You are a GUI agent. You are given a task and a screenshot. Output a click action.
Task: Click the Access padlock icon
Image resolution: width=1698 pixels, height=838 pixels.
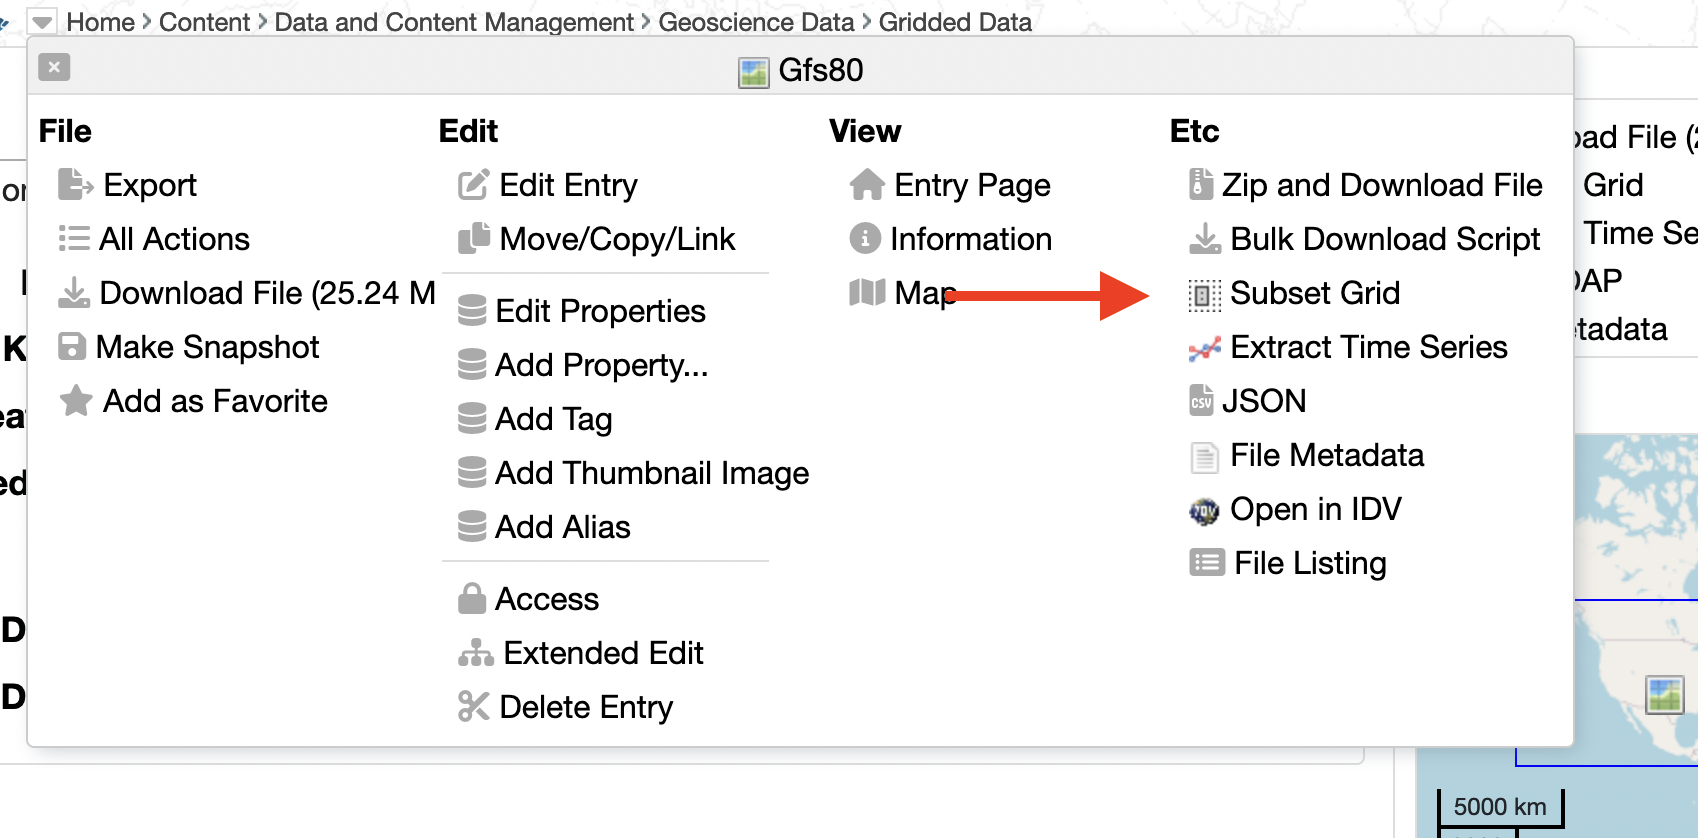(x=472, y=599)
